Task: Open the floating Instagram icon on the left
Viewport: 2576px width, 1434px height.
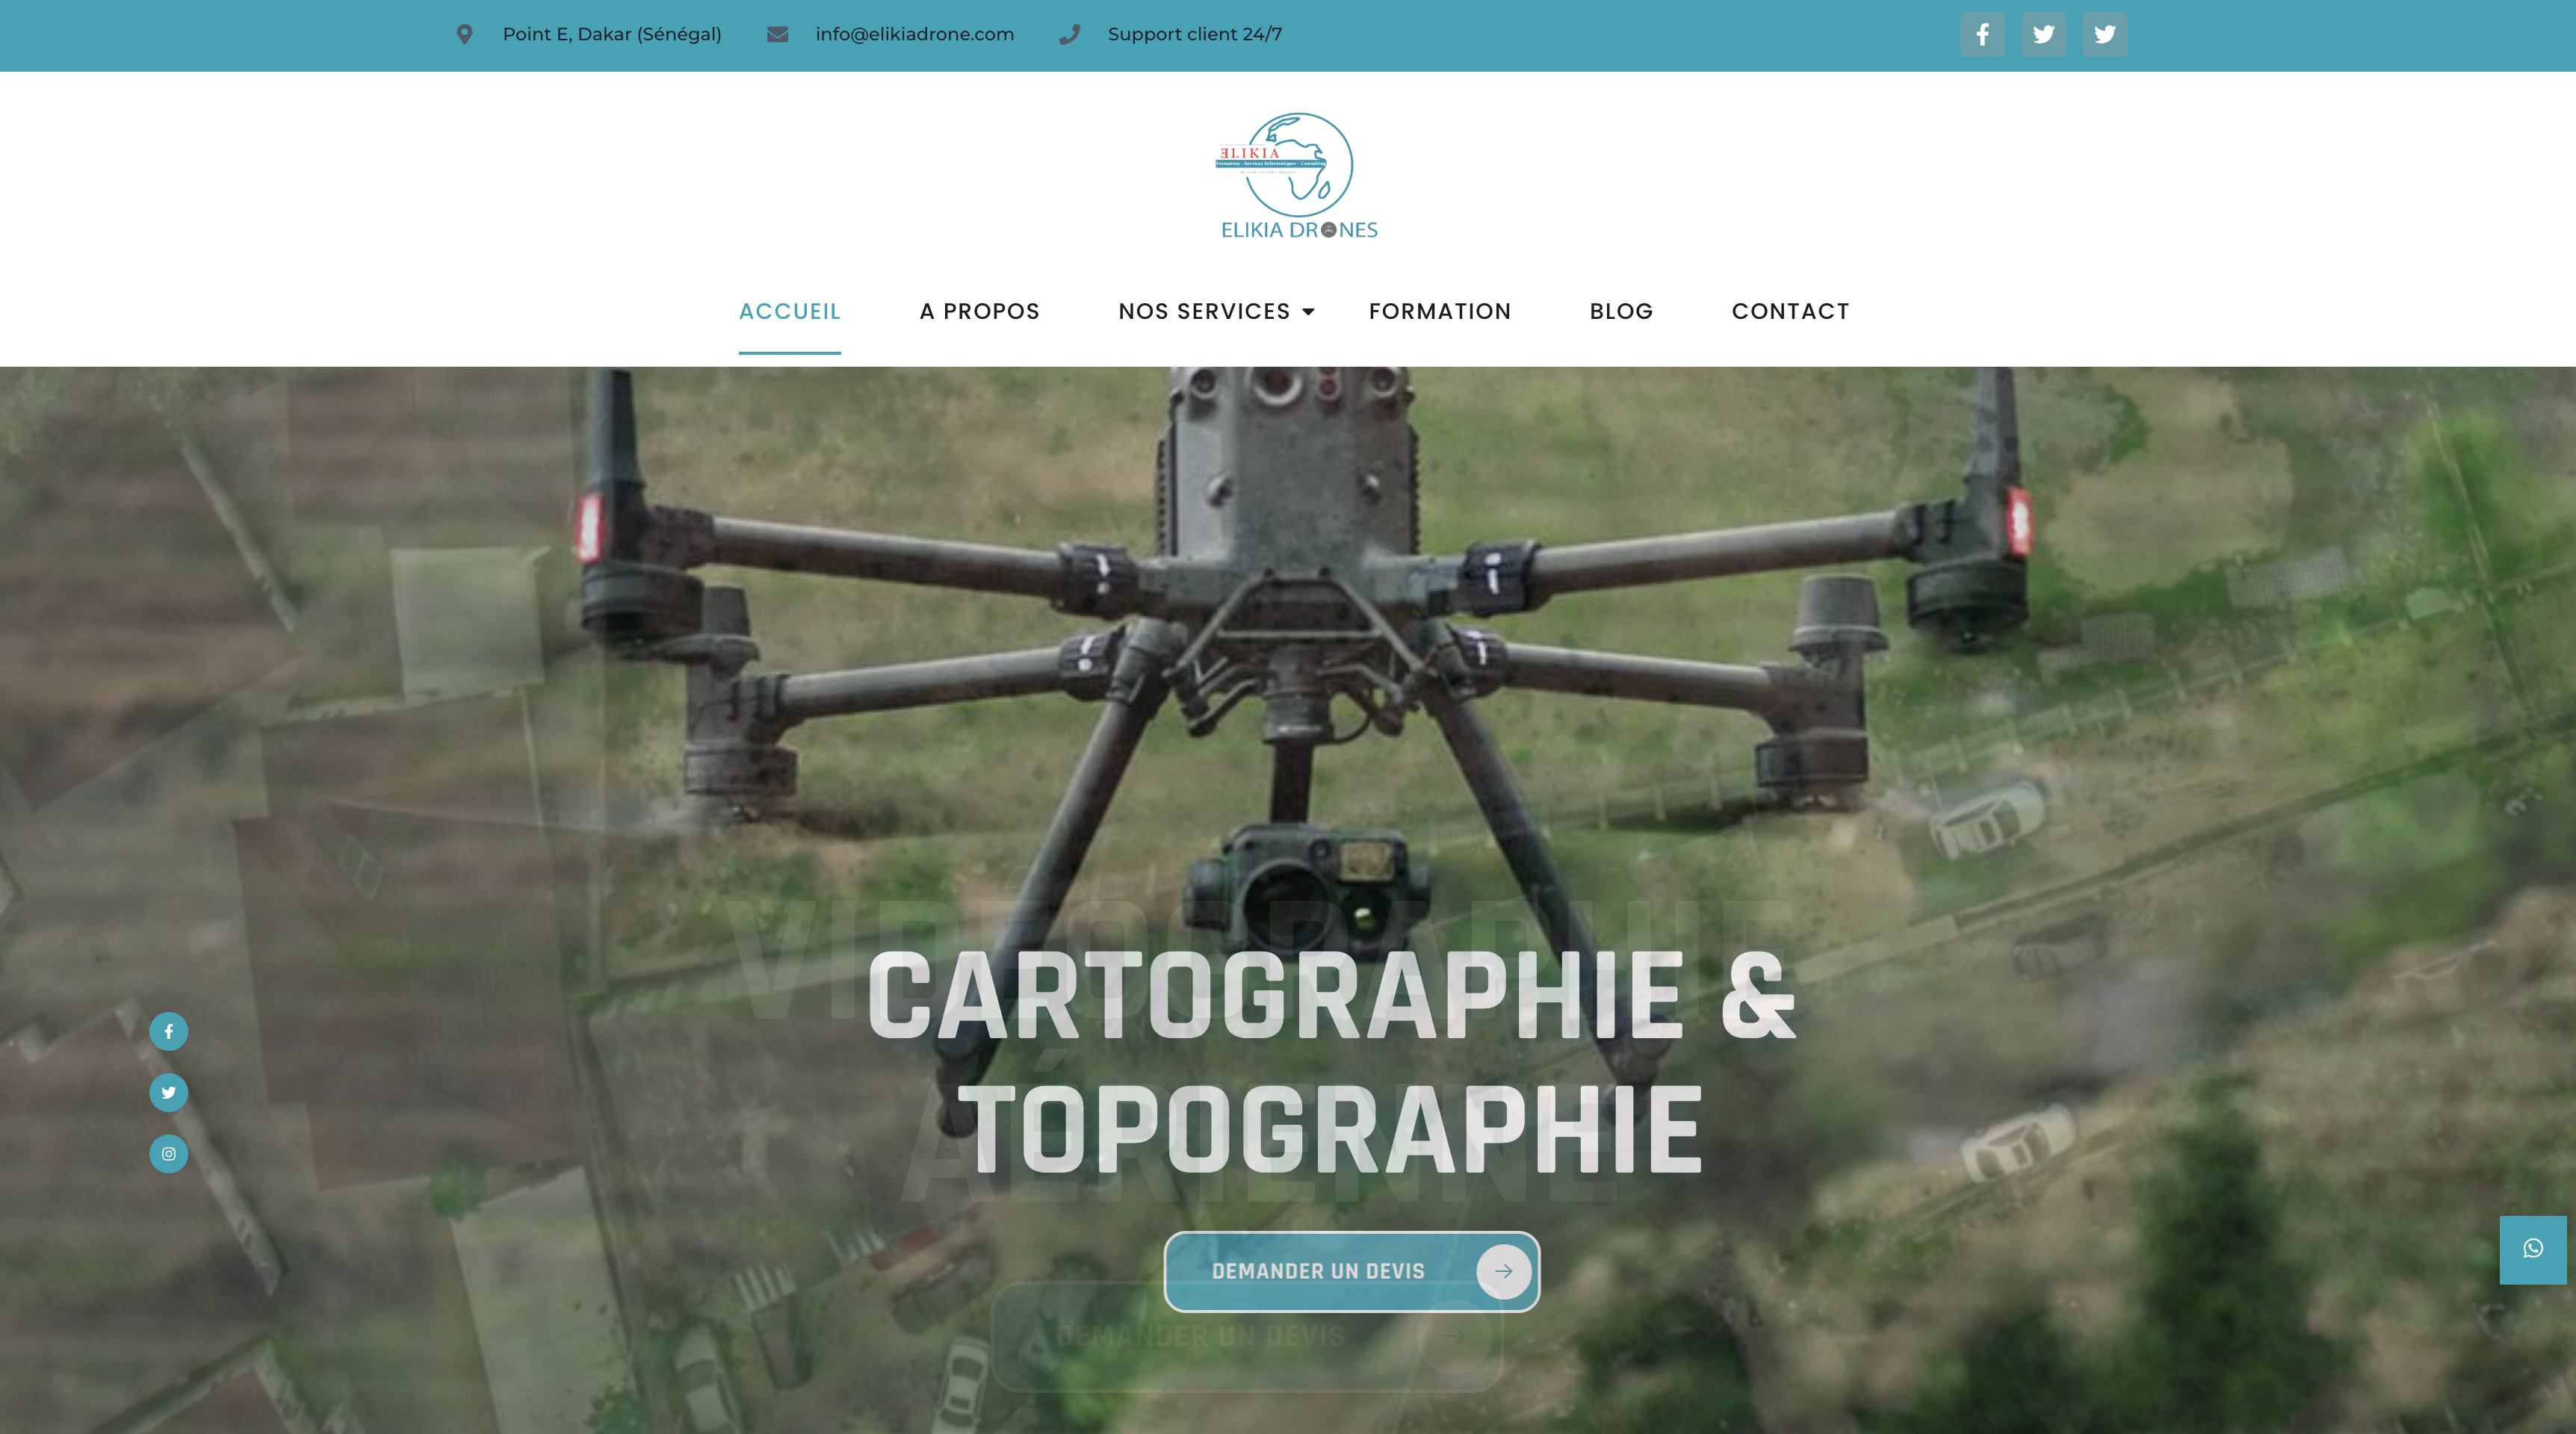Action: (169, 1153)
